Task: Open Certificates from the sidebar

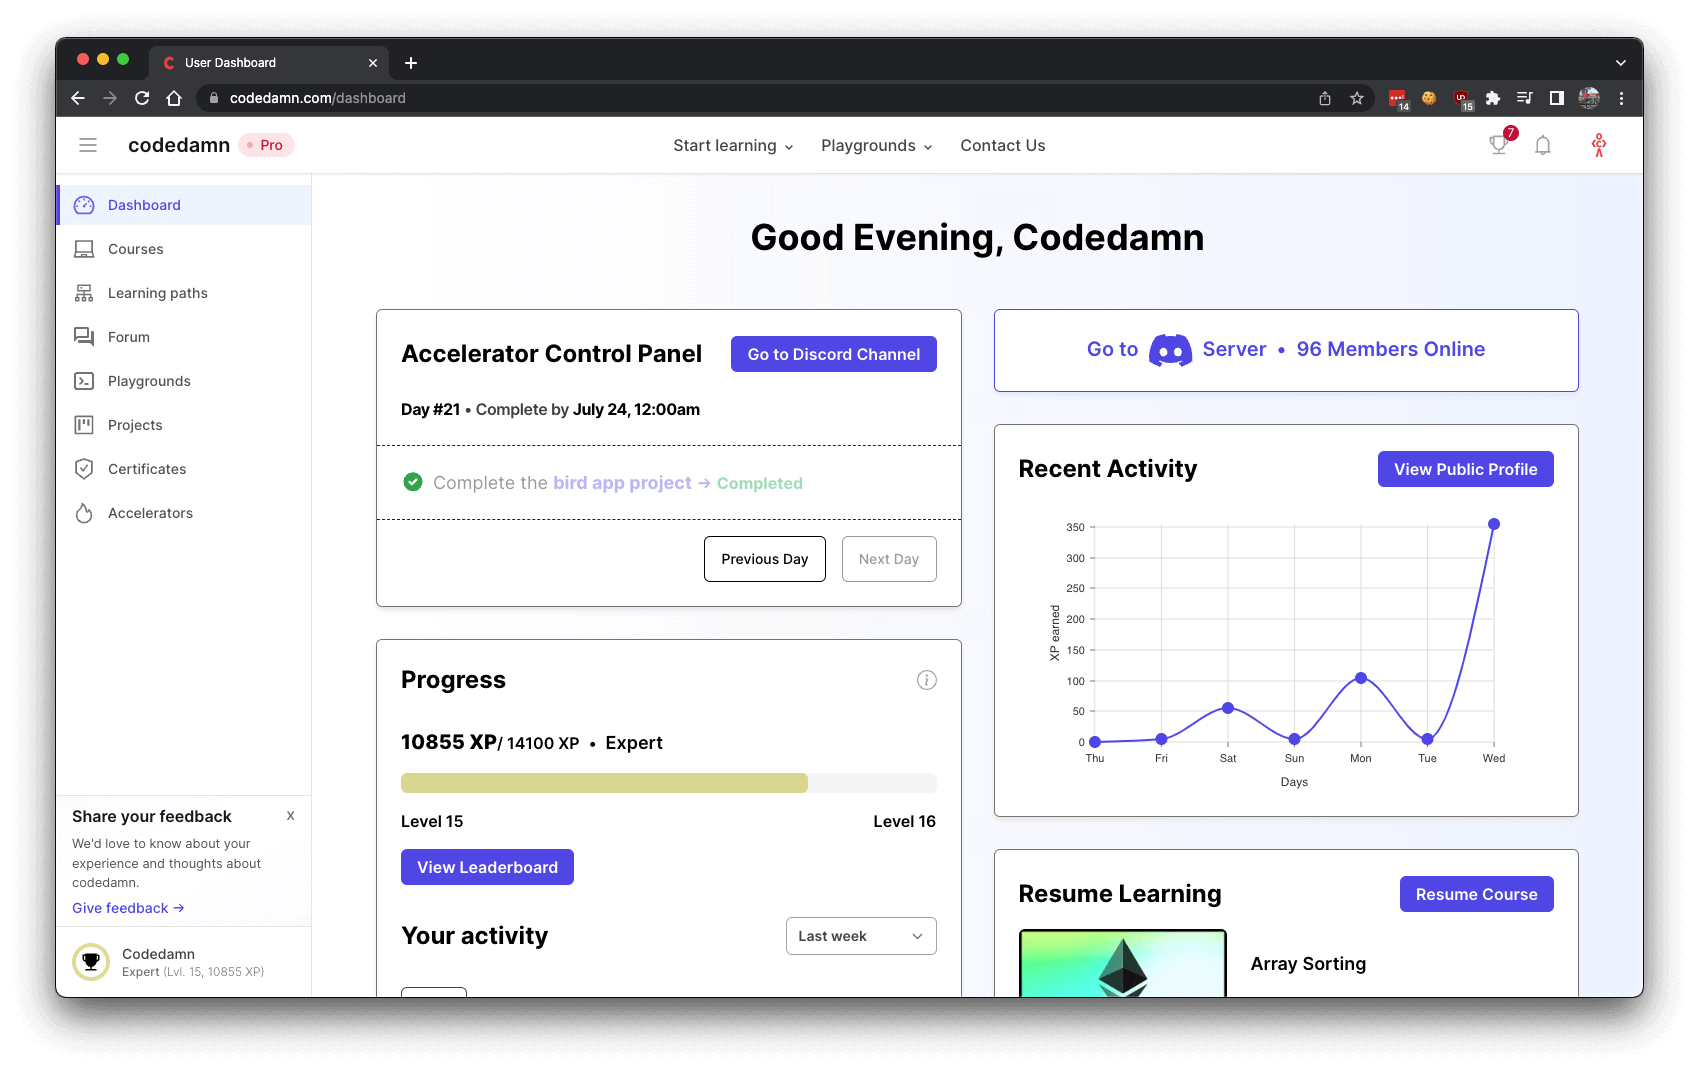Action: pyautogui.click(x=146, y=469)
